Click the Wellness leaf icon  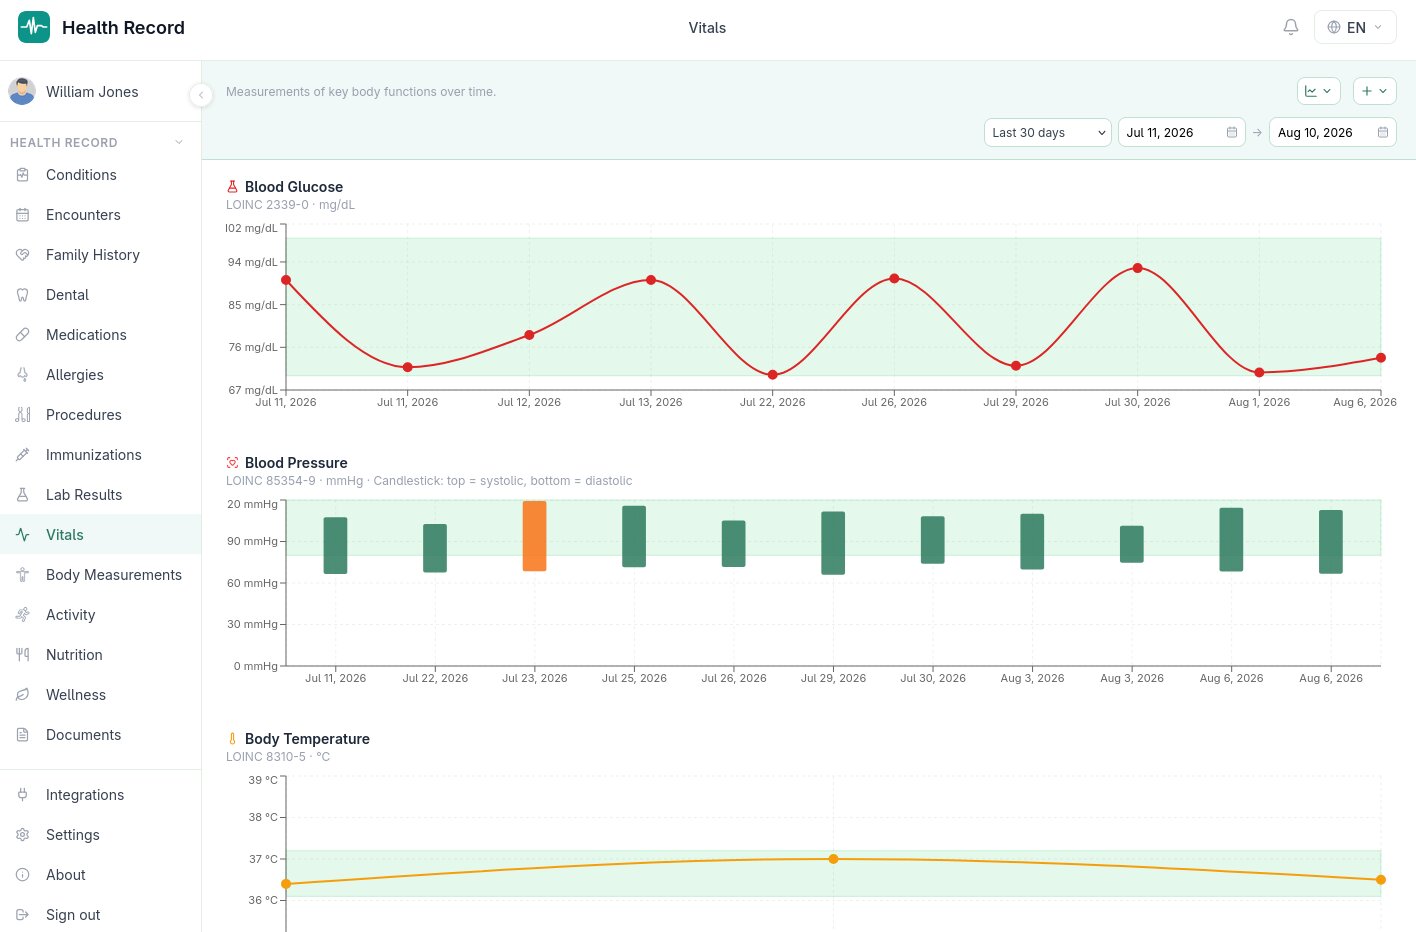[x=23, y=695]
